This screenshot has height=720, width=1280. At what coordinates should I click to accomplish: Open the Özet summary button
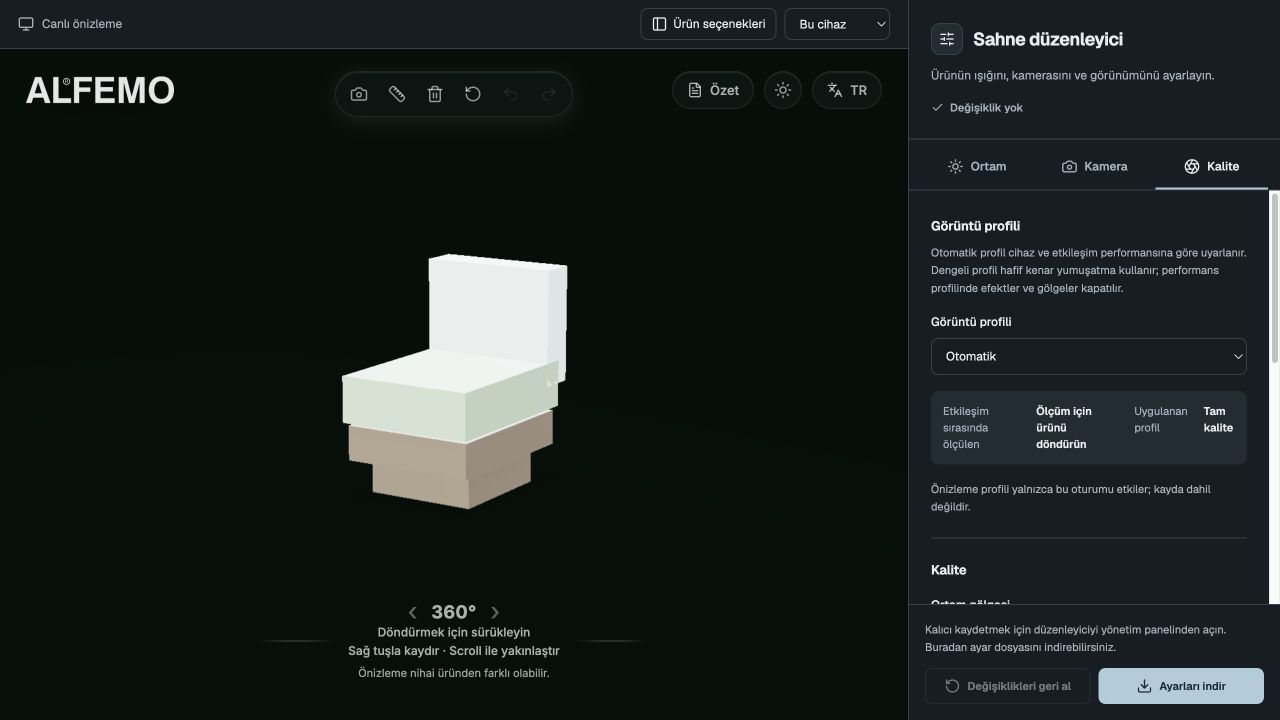click(713, 90)
